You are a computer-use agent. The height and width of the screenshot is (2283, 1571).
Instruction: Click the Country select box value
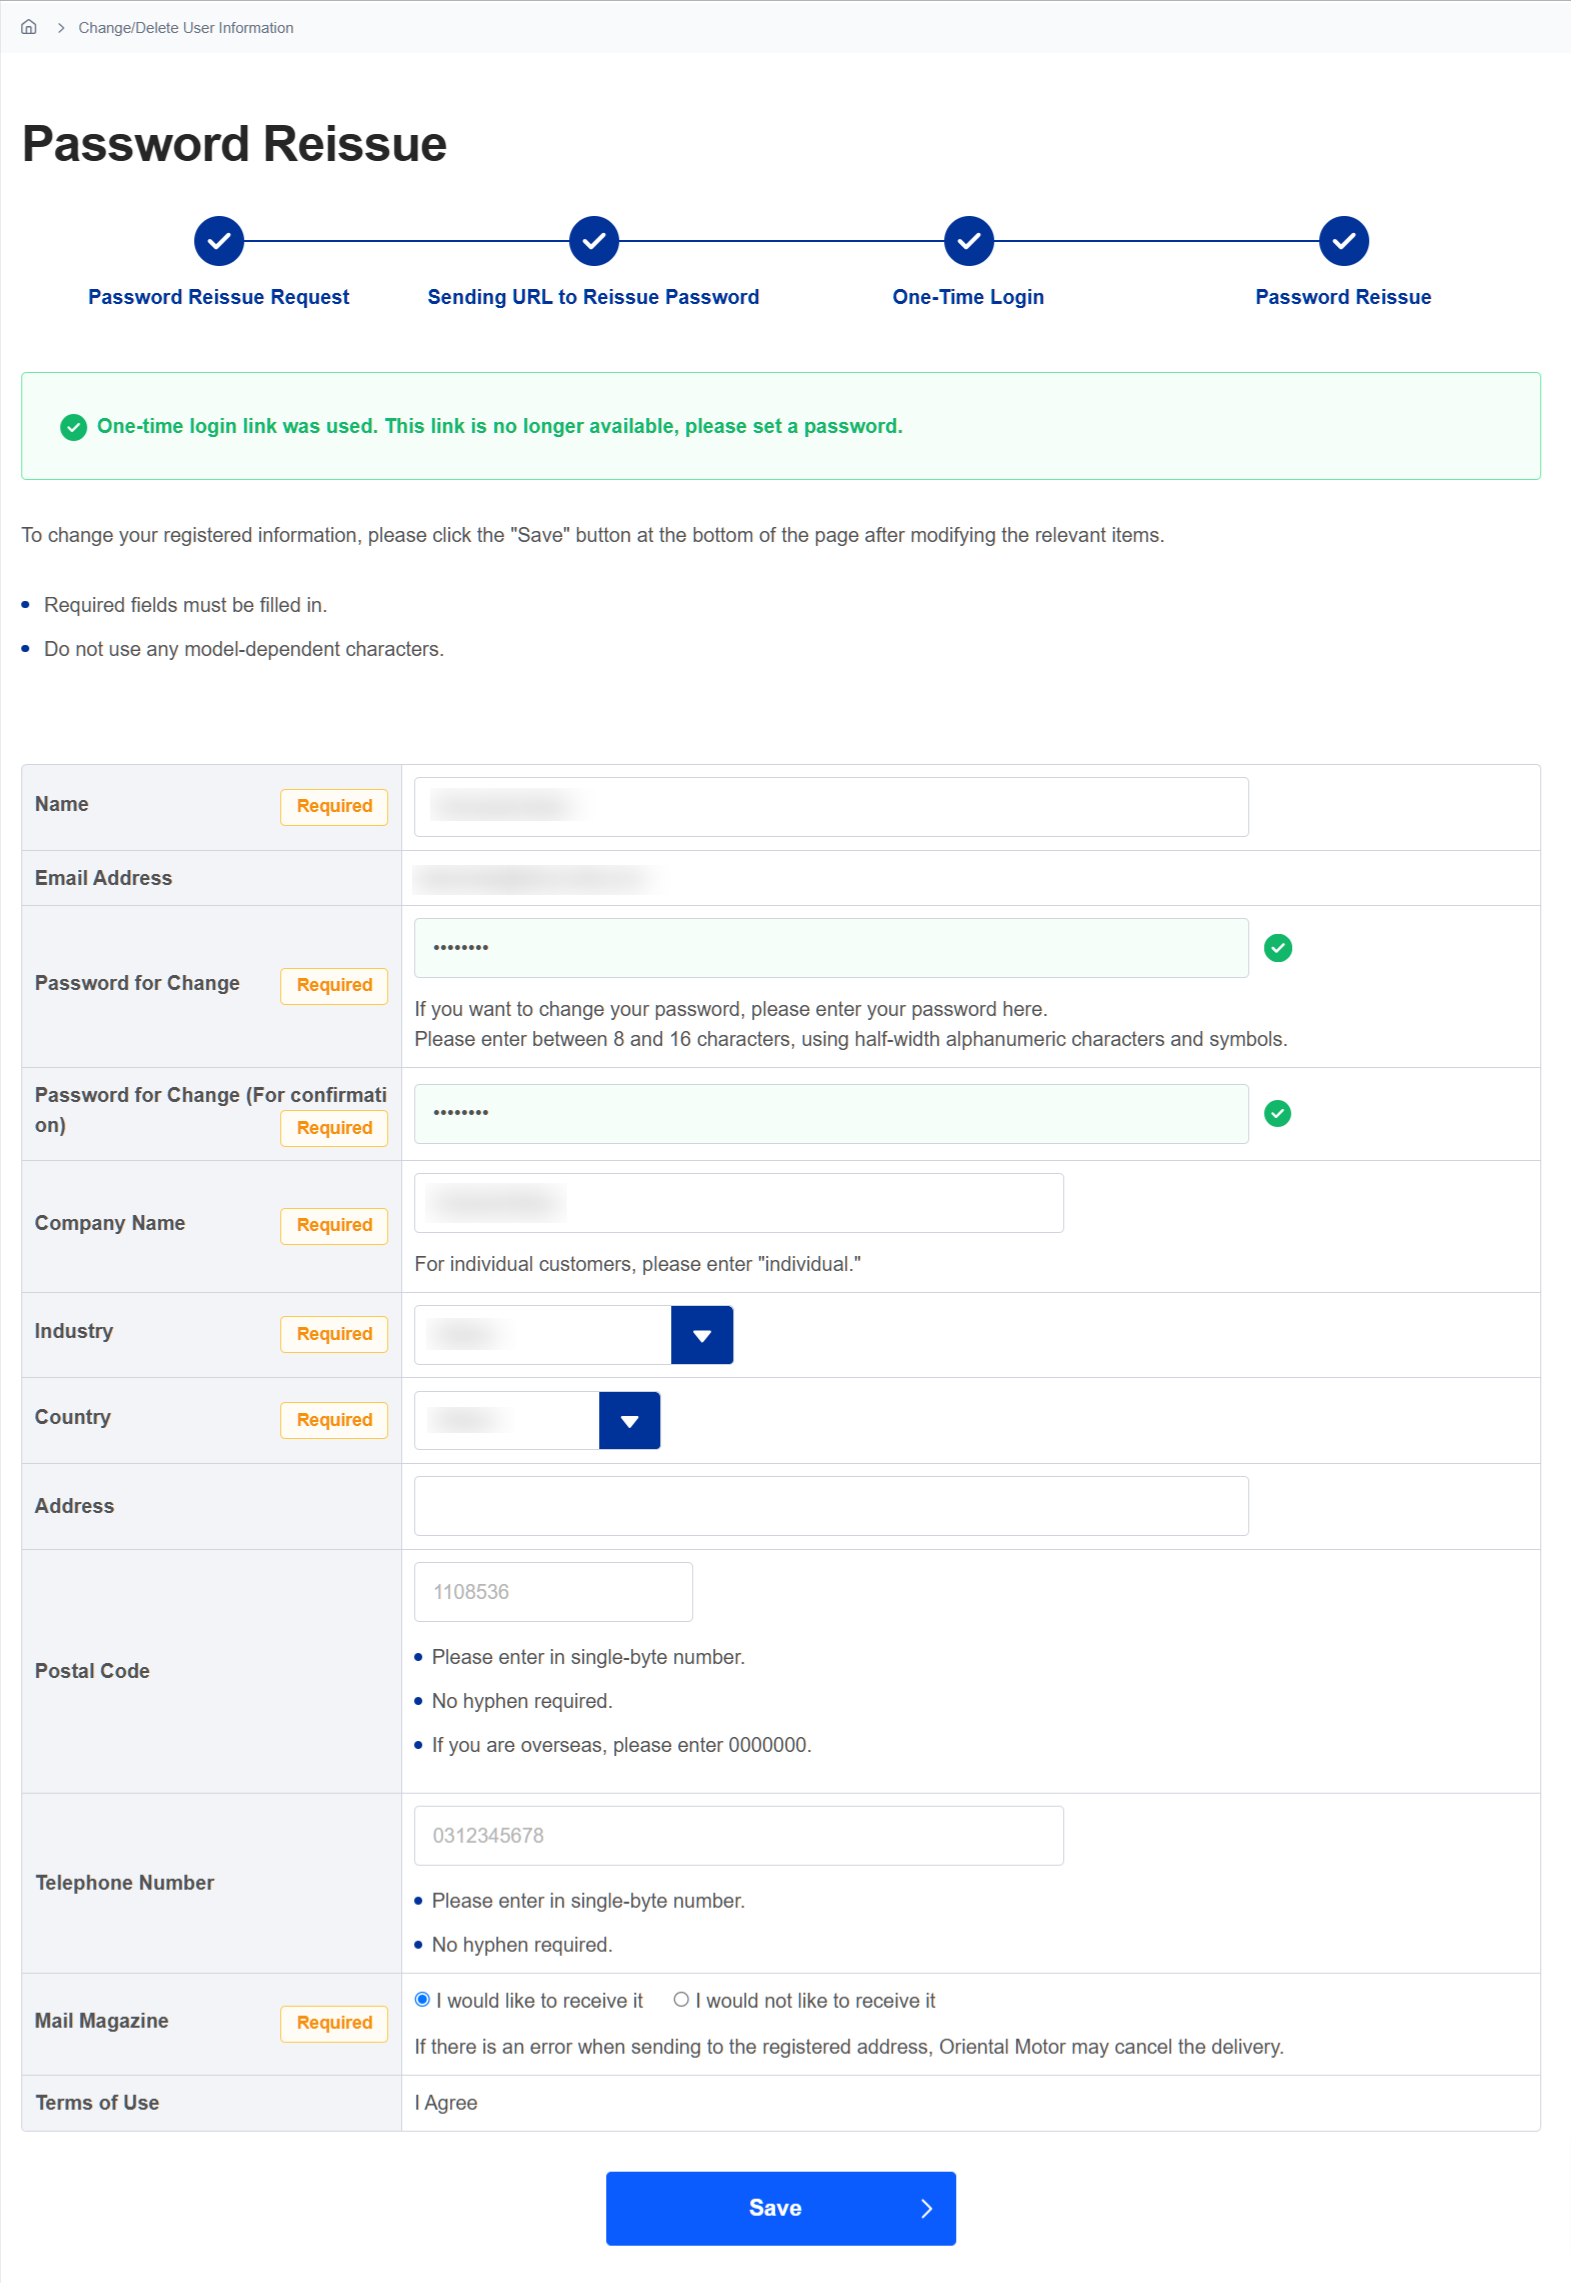[507, 1421]
